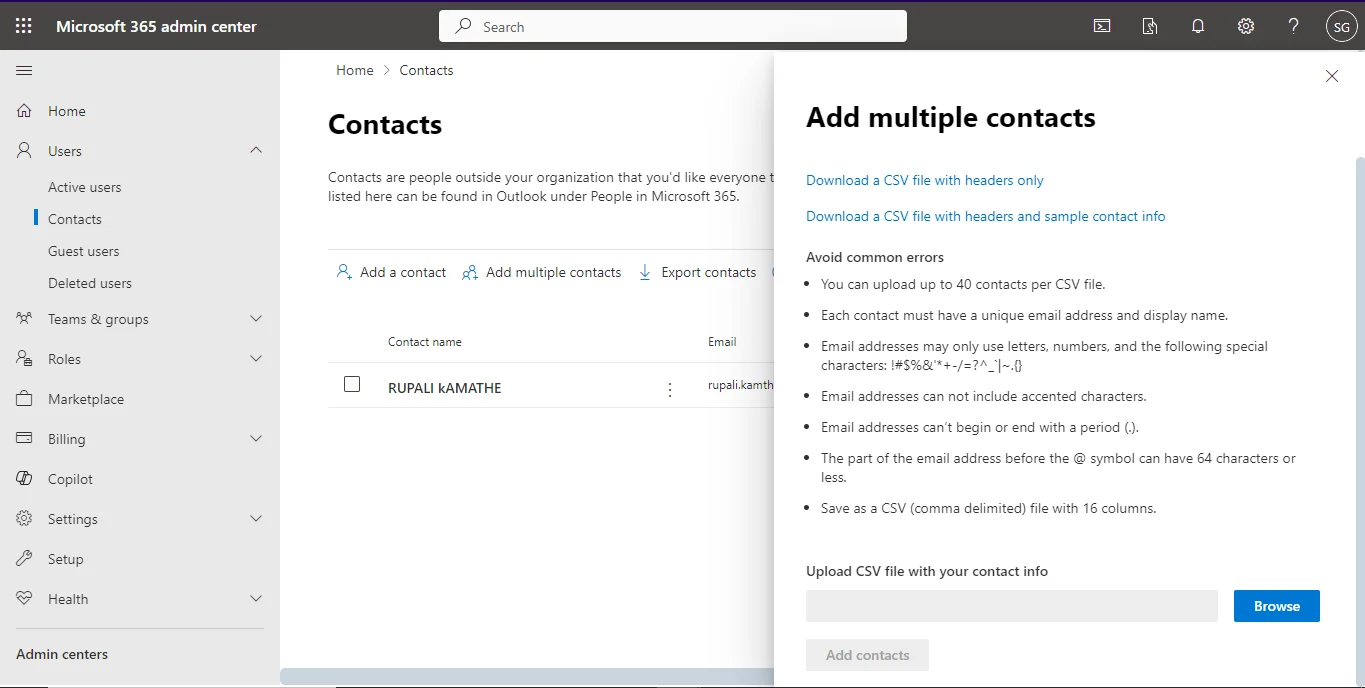Click the Users person icon in sidebar
This screenshot has width=1365, height=688.
click(x=25, y=151)
